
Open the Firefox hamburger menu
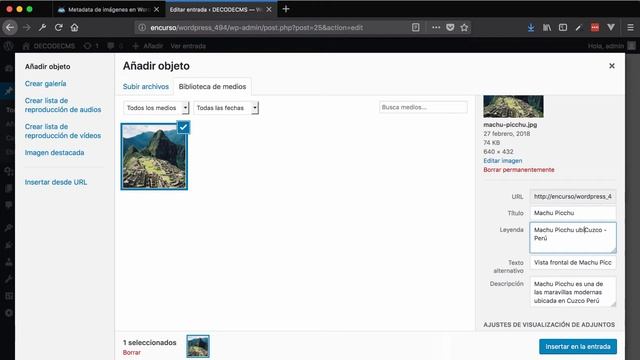pos(631,27)
